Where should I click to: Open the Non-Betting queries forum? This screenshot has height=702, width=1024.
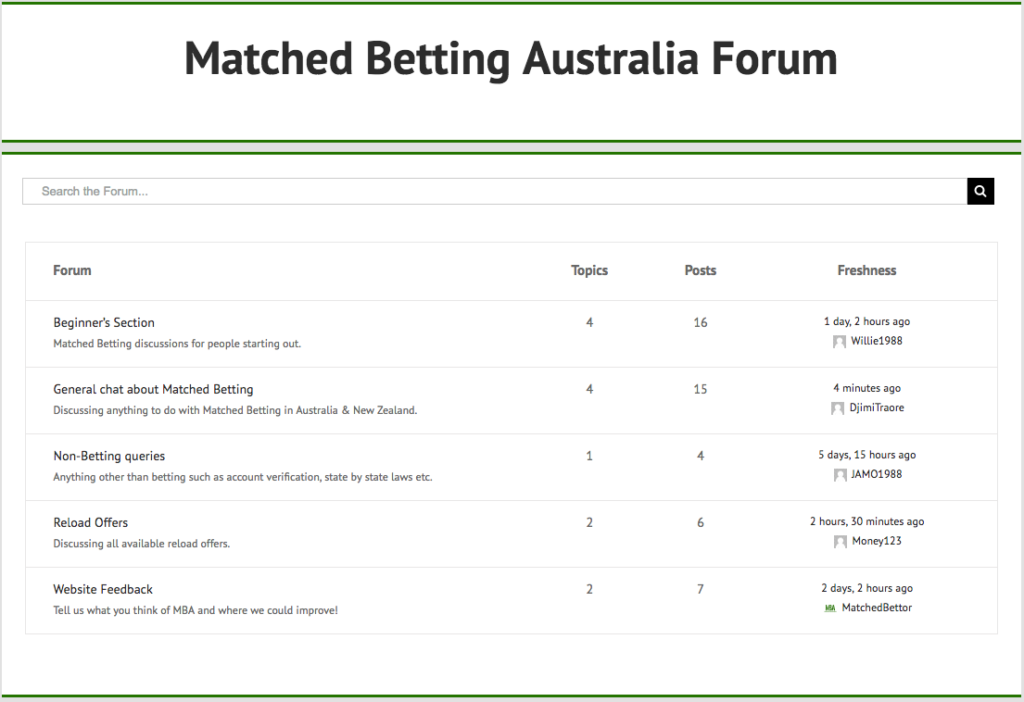[109, 456]
